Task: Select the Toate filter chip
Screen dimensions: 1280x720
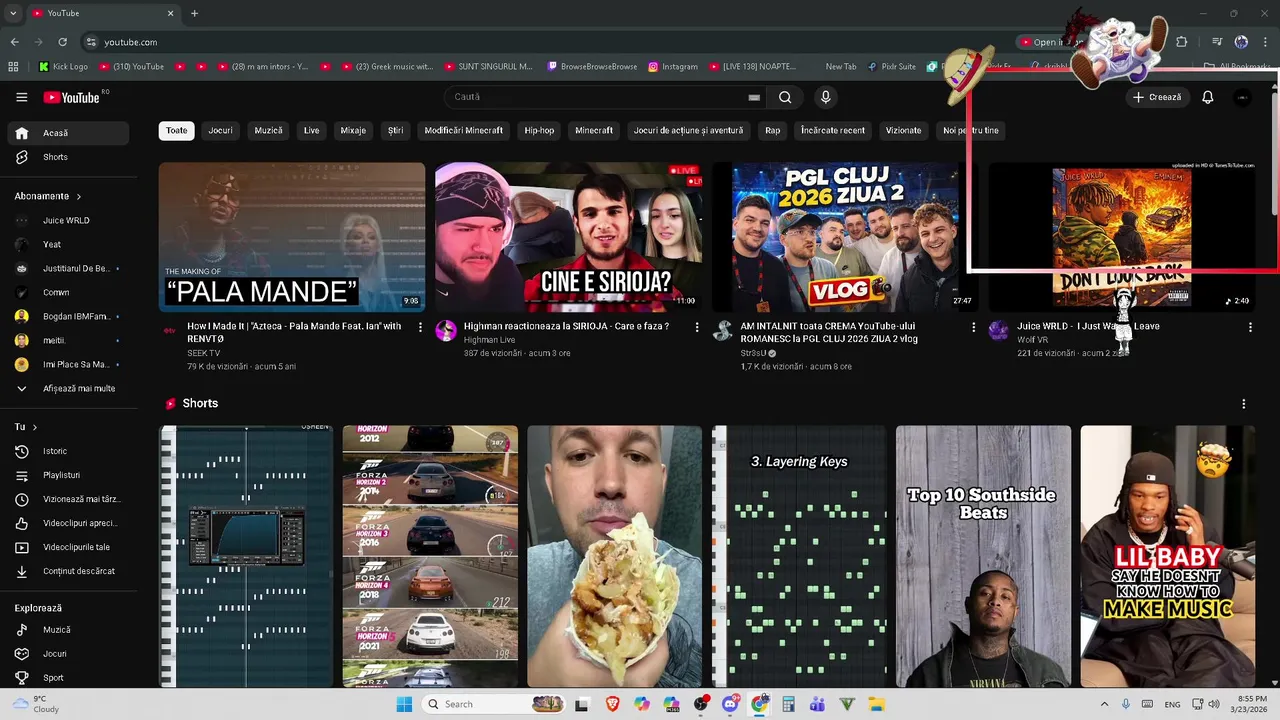Action: [x=176, y=130]
